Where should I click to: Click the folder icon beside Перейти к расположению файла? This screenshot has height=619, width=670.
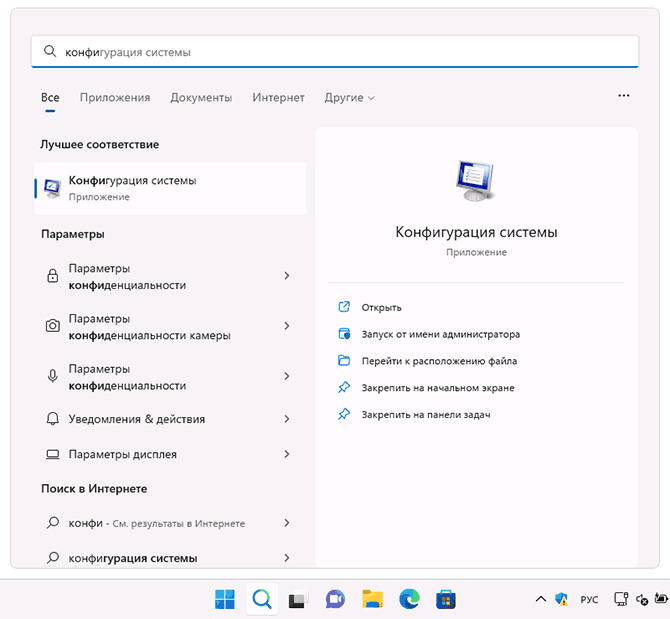click(344, 361)
